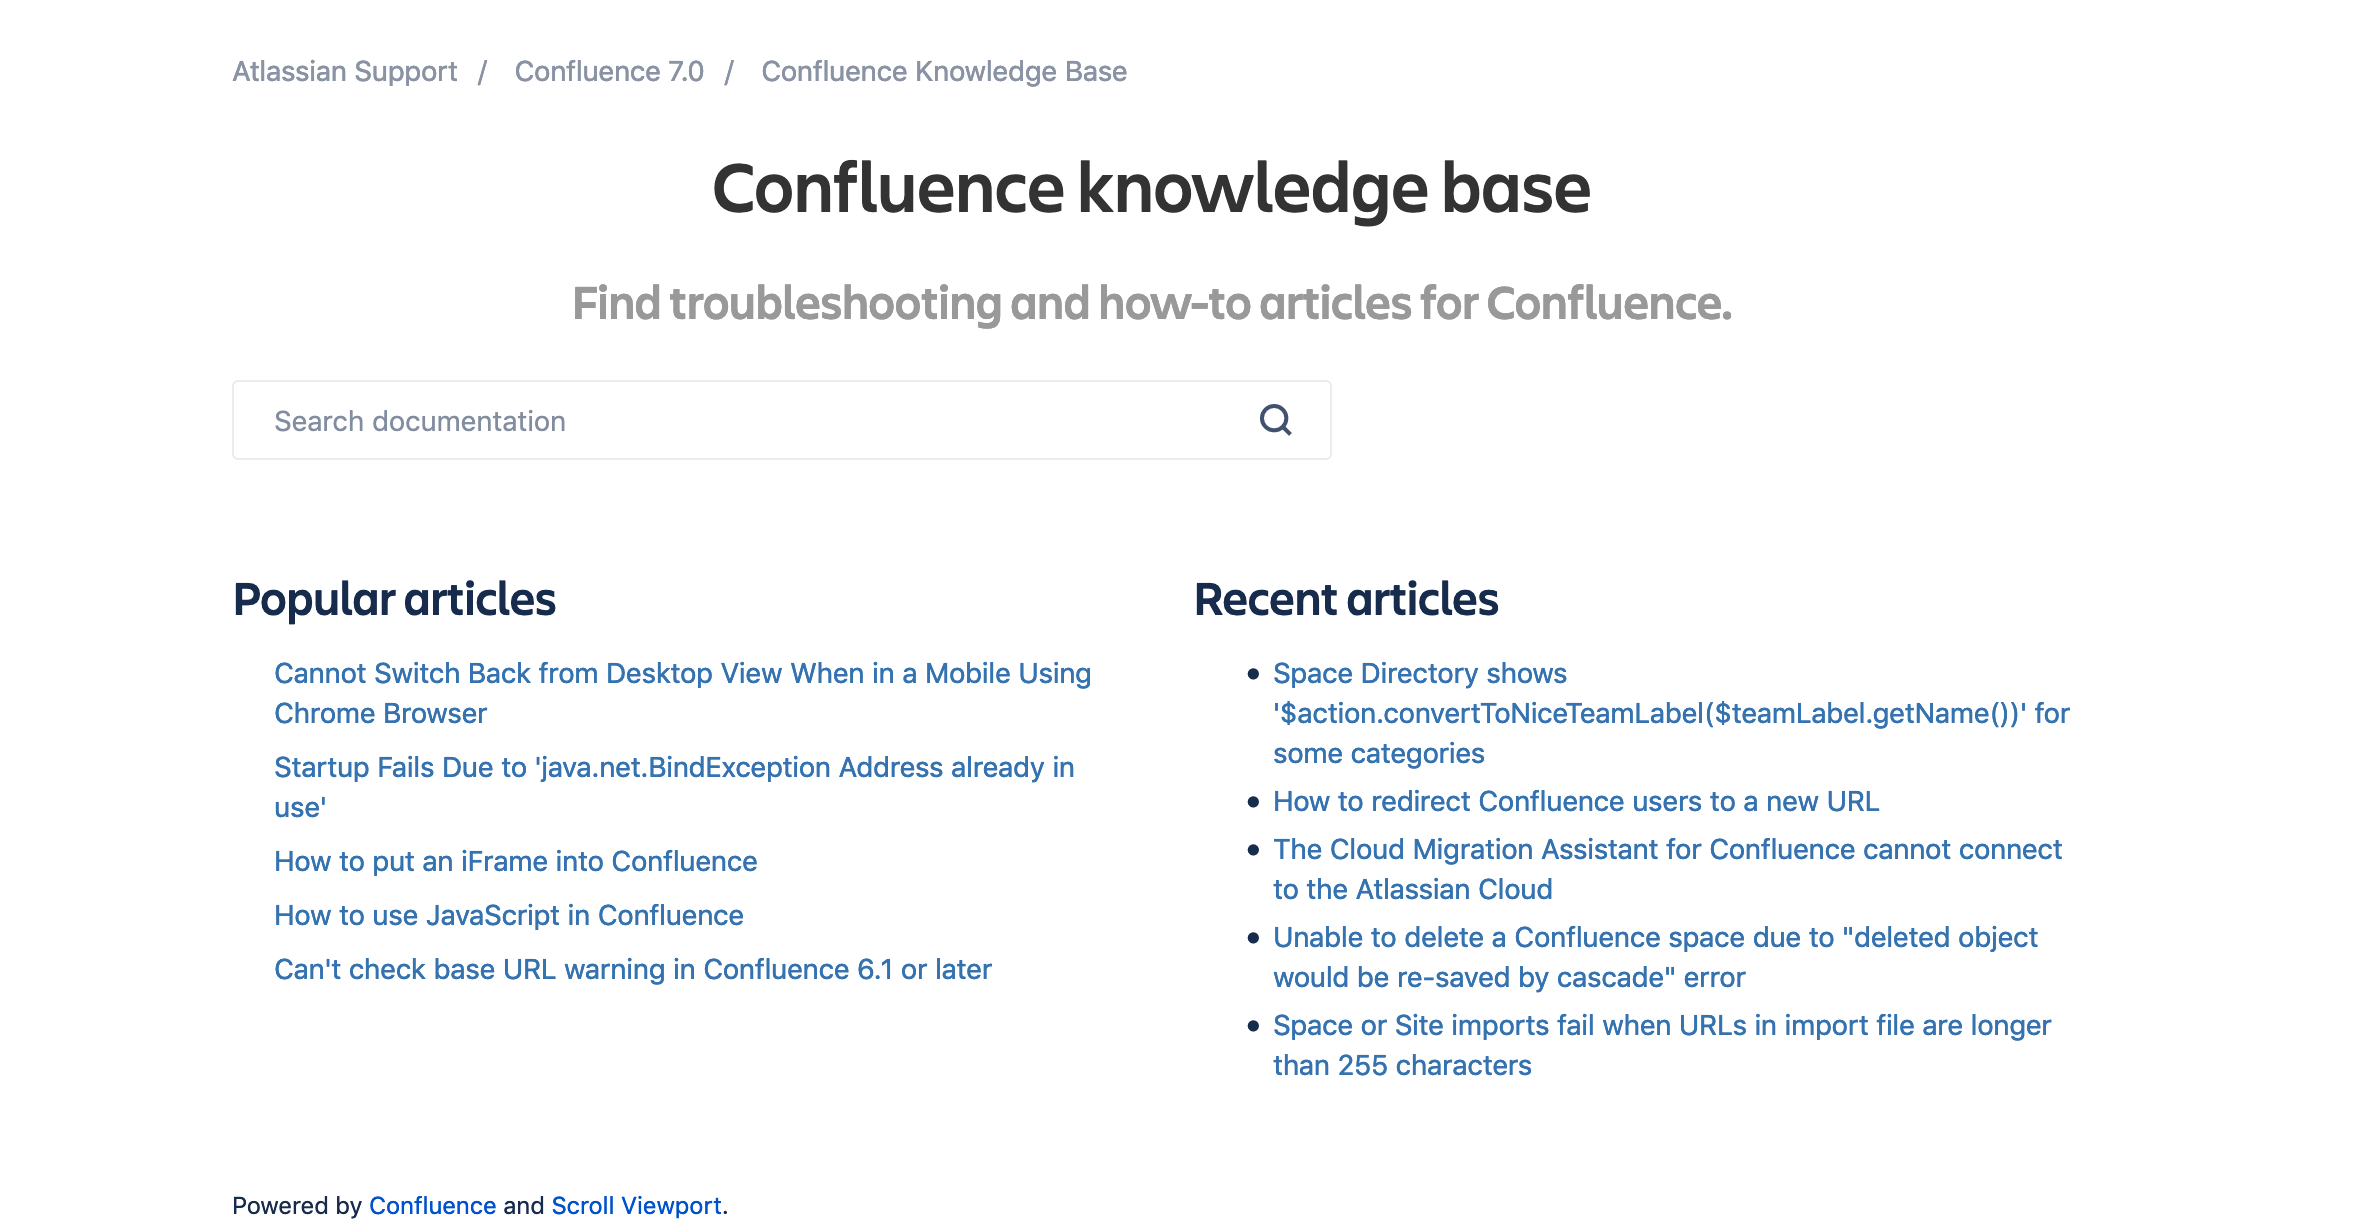Open How to redirect Confluence users article
2362x1230 pixels.
click(x=1576, y=801)
